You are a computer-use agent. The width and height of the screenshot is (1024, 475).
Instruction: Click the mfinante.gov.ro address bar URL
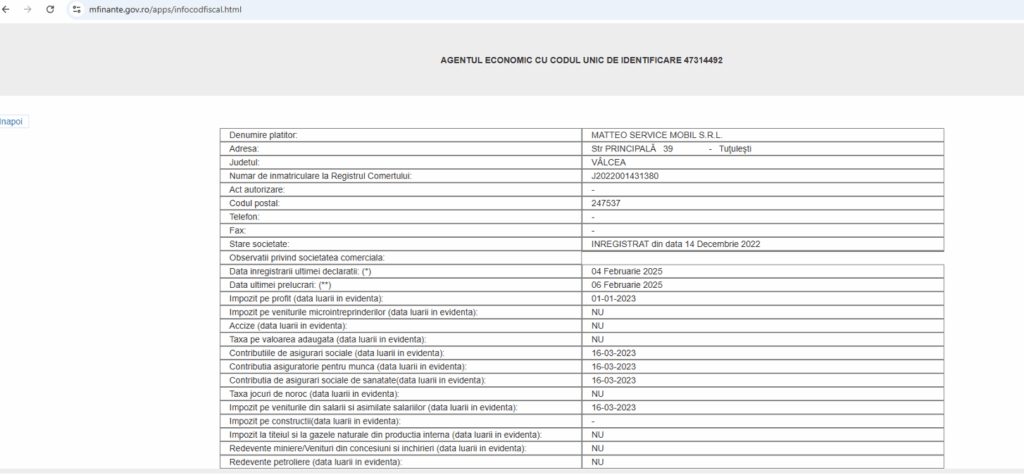point(165,10)
